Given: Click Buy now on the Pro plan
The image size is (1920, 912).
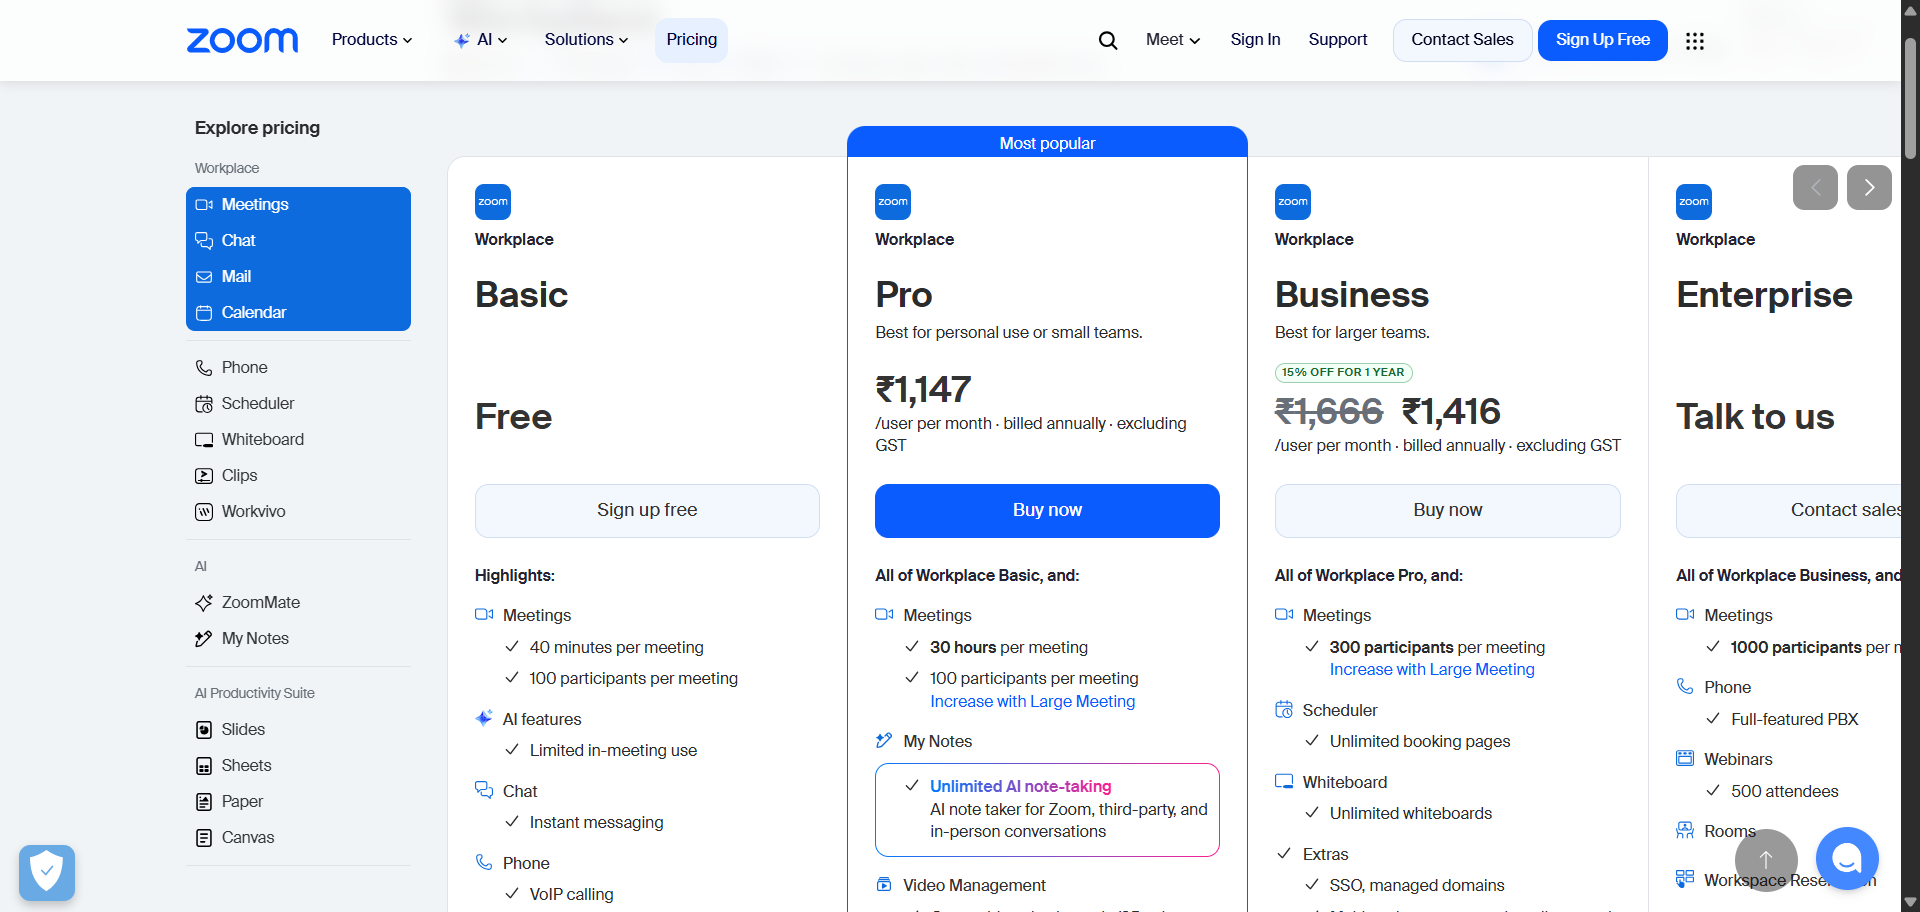Looking at the screenshot, I should click(x=1047, y=511).
